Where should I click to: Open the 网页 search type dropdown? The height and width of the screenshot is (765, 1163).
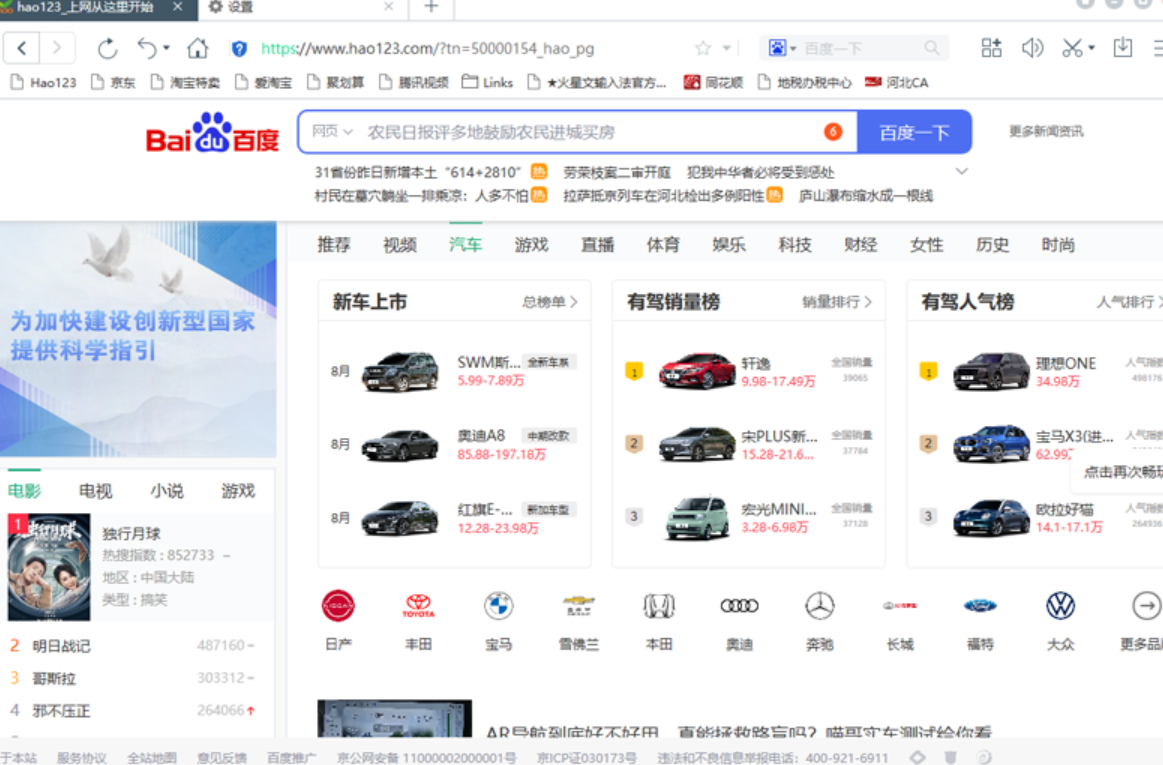tap(332, 132)
